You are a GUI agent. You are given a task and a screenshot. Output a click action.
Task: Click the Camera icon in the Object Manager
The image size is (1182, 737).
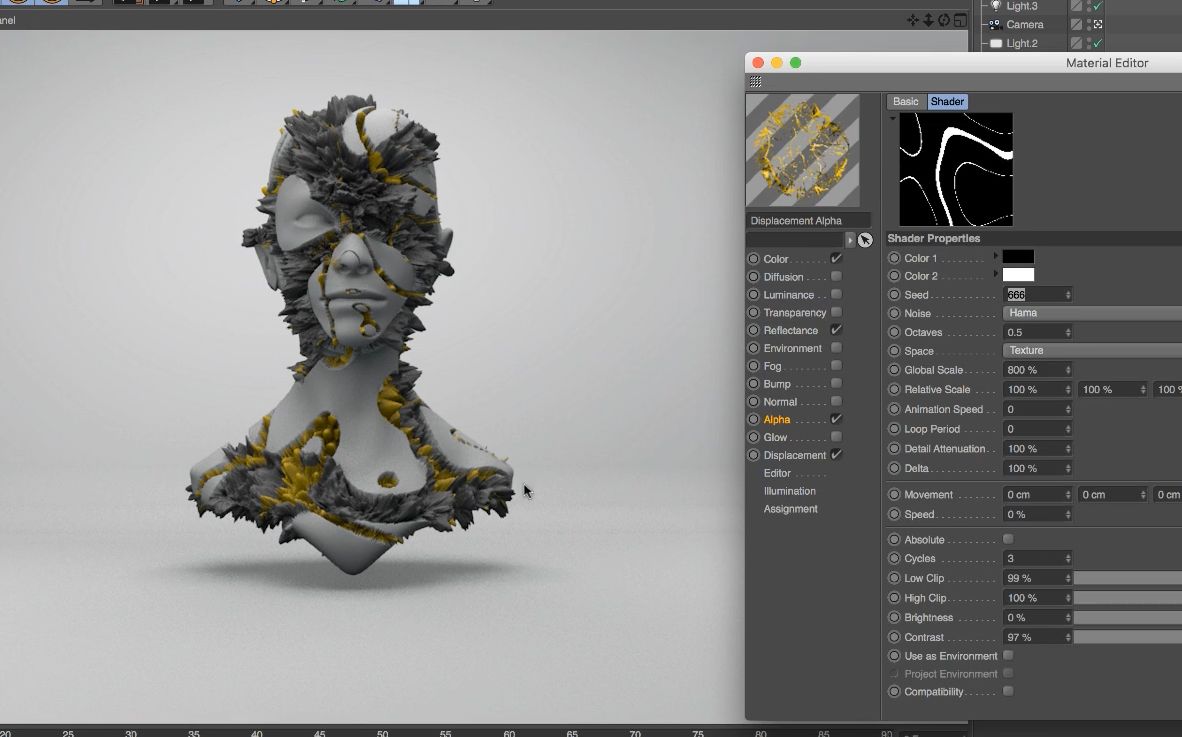point(996,24)
